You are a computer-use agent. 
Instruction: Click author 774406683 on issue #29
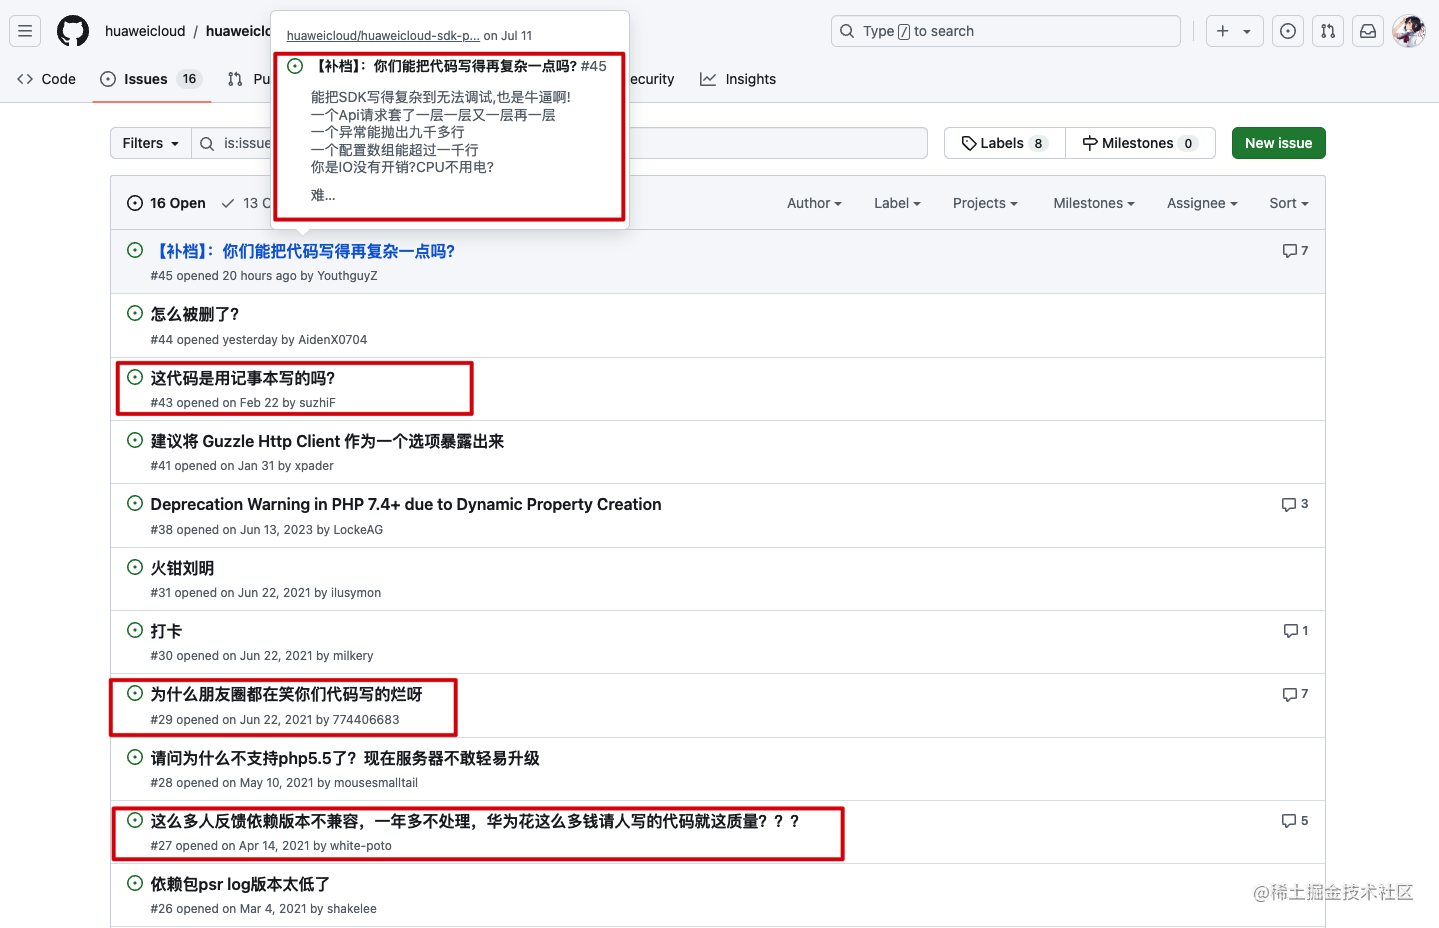click(x=366, y=720)
